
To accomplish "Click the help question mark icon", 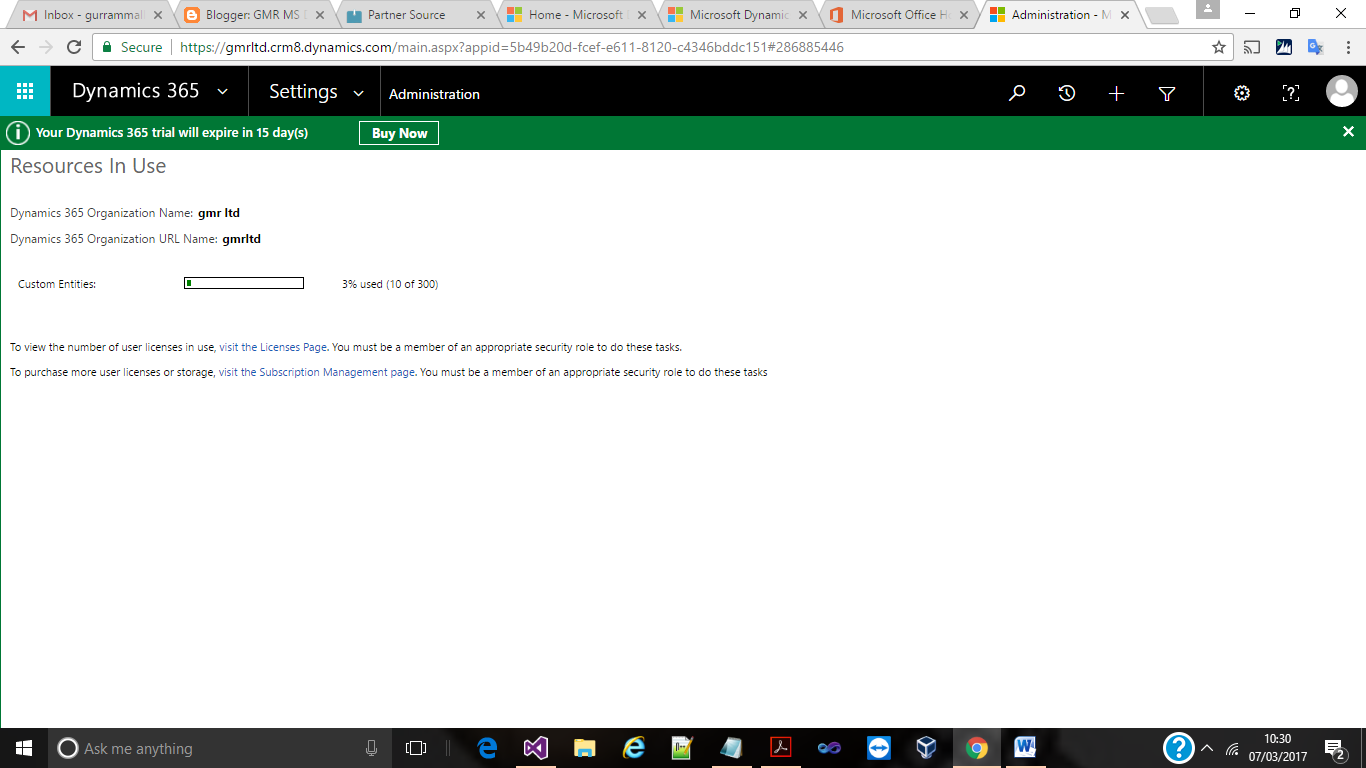I will click(1291, 93).
